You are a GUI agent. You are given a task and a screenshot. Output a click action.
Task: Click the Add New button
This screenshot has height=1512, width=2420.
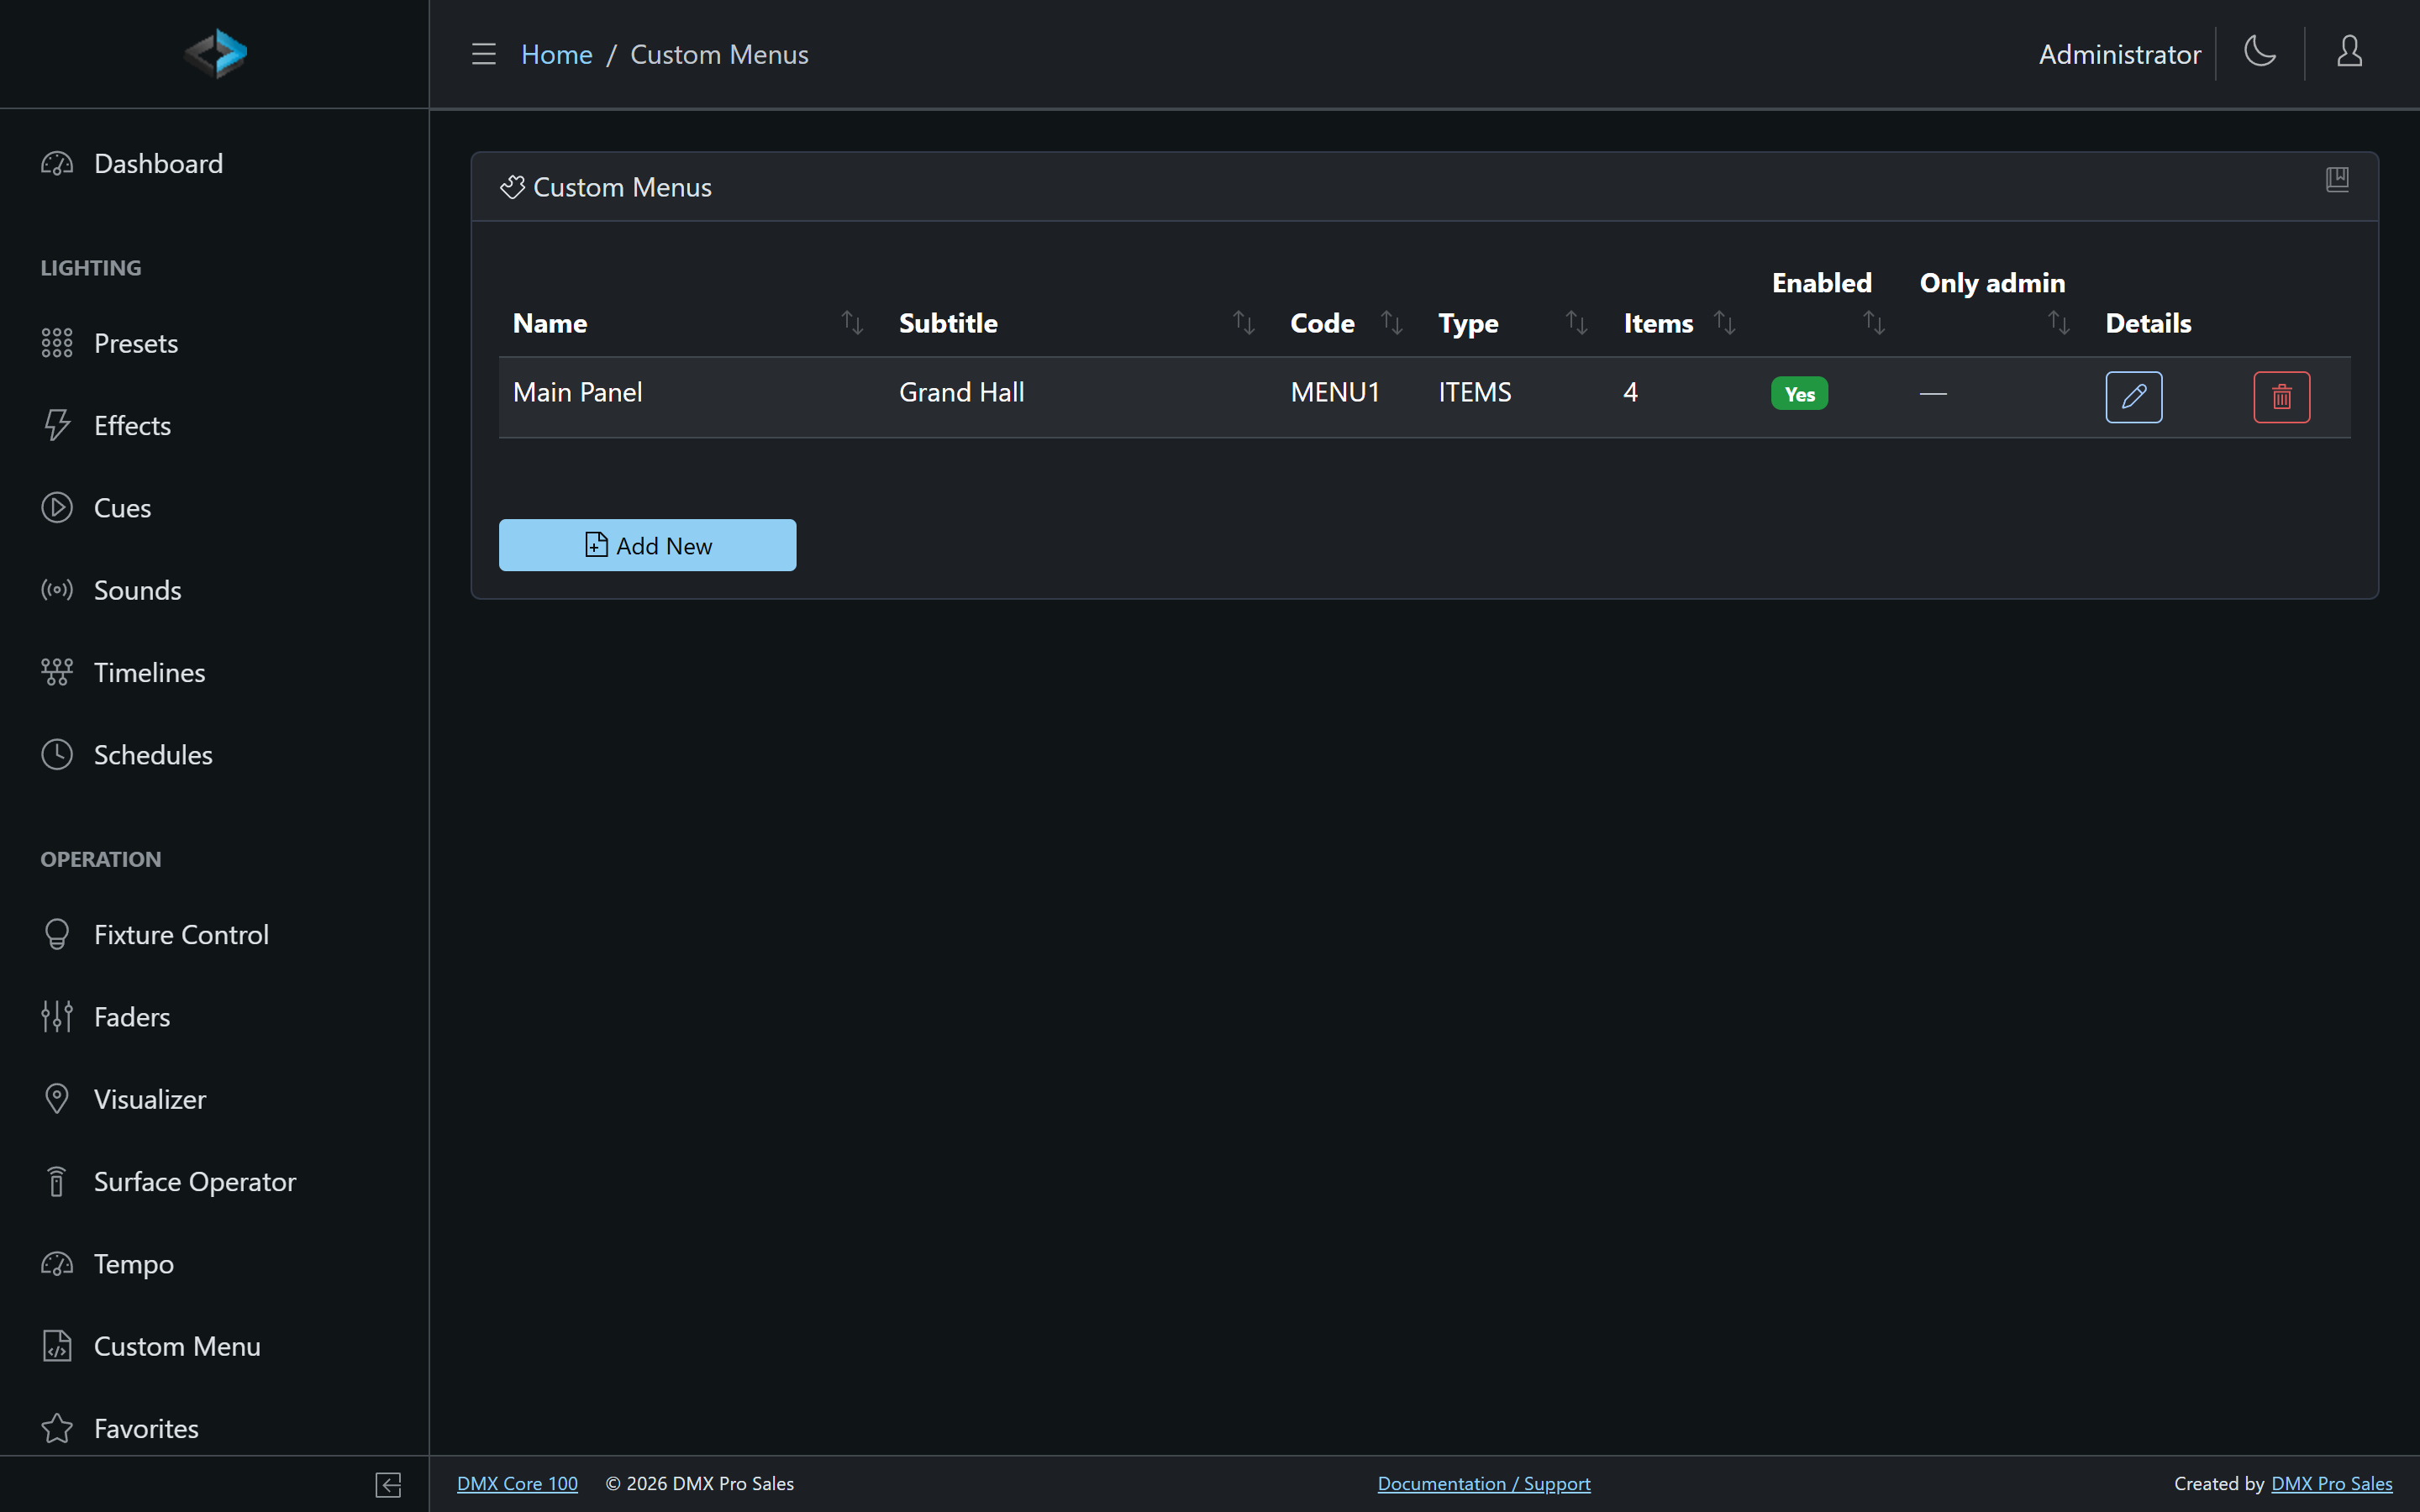click(647, 545)
